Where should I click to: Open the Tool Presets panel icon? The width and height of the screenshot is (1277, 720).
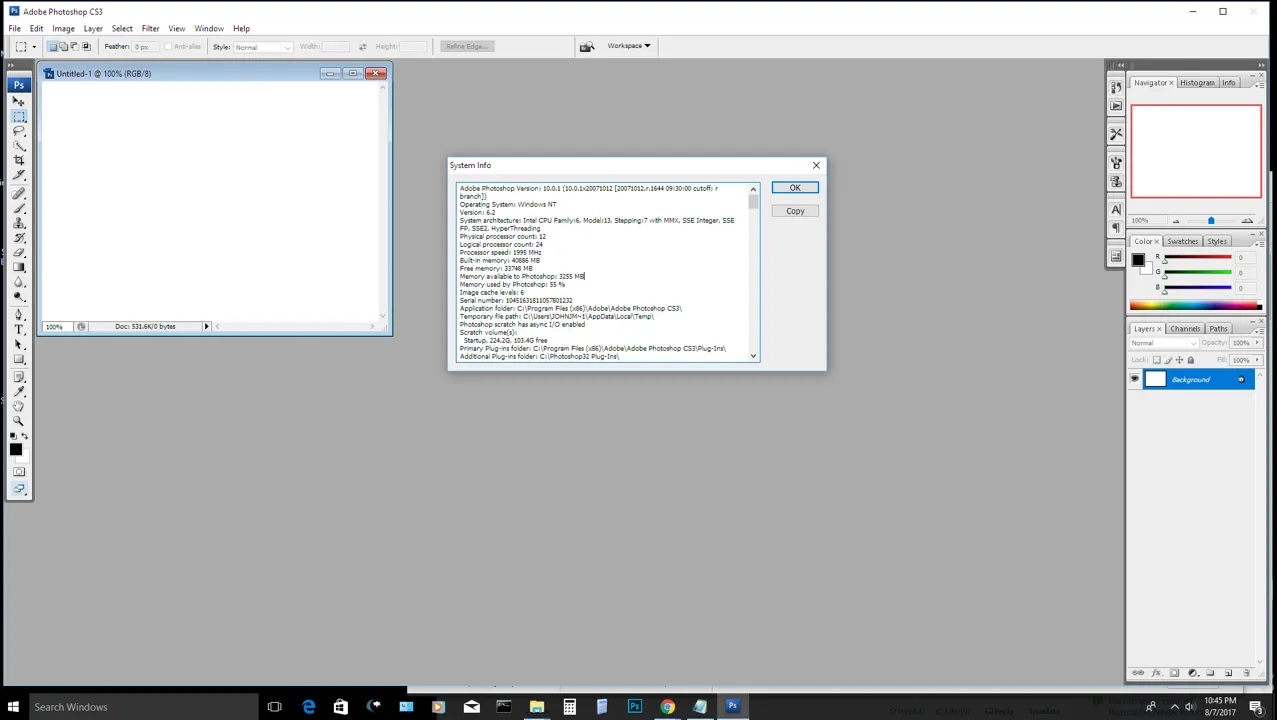[x=1116, y=132]
